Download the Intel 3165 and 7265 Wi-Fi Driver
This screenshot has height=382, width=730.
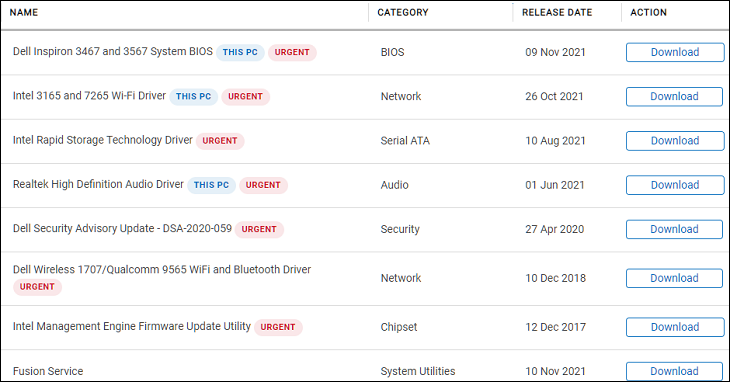[x=674, y=96]
